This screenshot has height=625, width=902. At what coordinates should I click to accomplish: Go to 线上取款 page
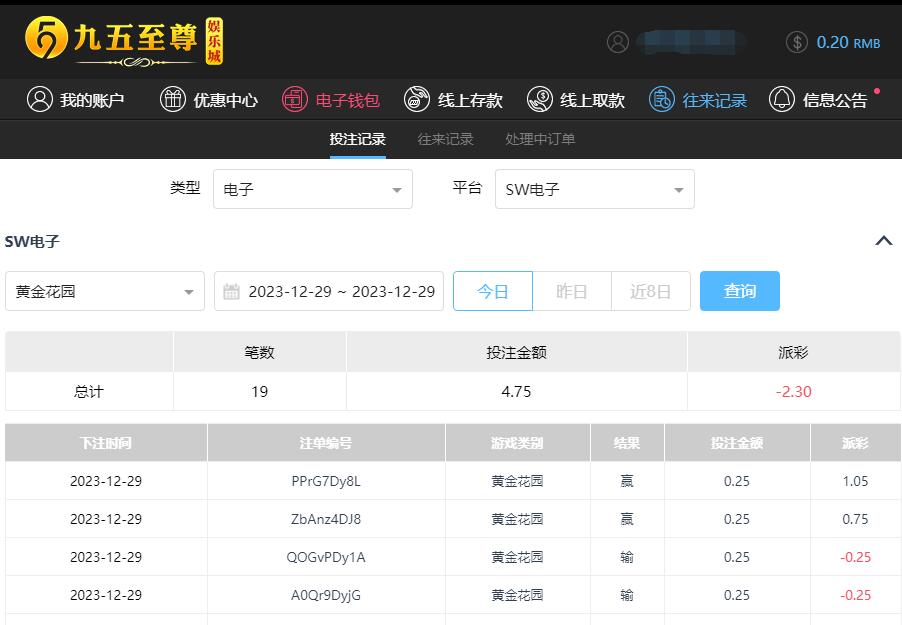point(576,100)
